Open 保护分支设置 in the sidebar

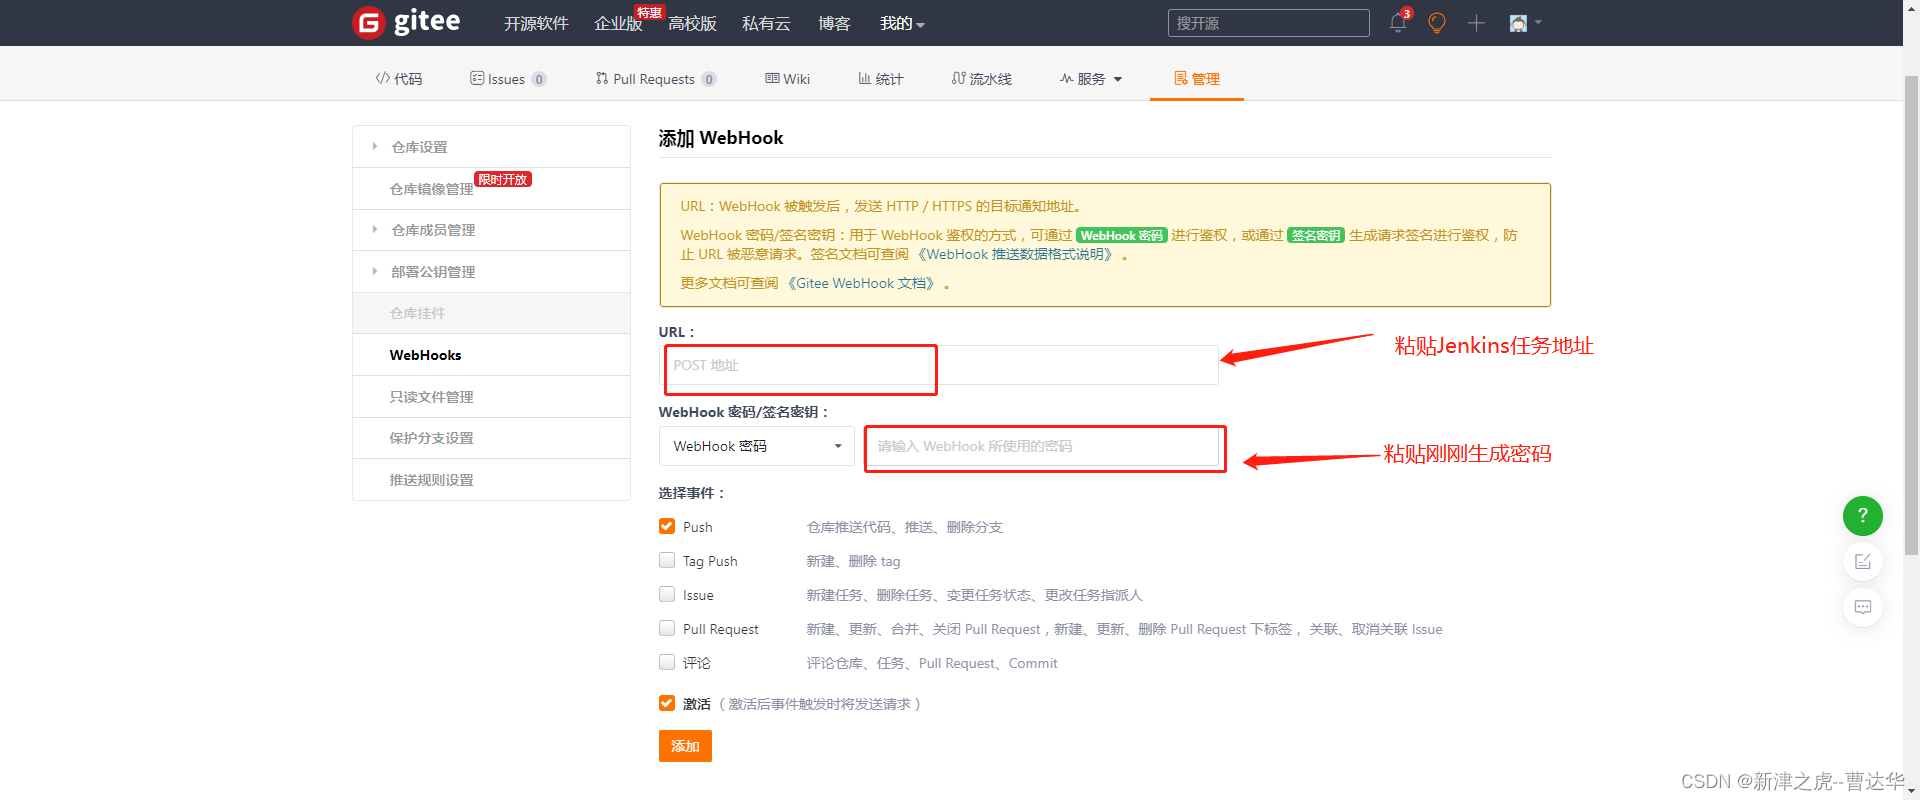[x=491, y=438]
